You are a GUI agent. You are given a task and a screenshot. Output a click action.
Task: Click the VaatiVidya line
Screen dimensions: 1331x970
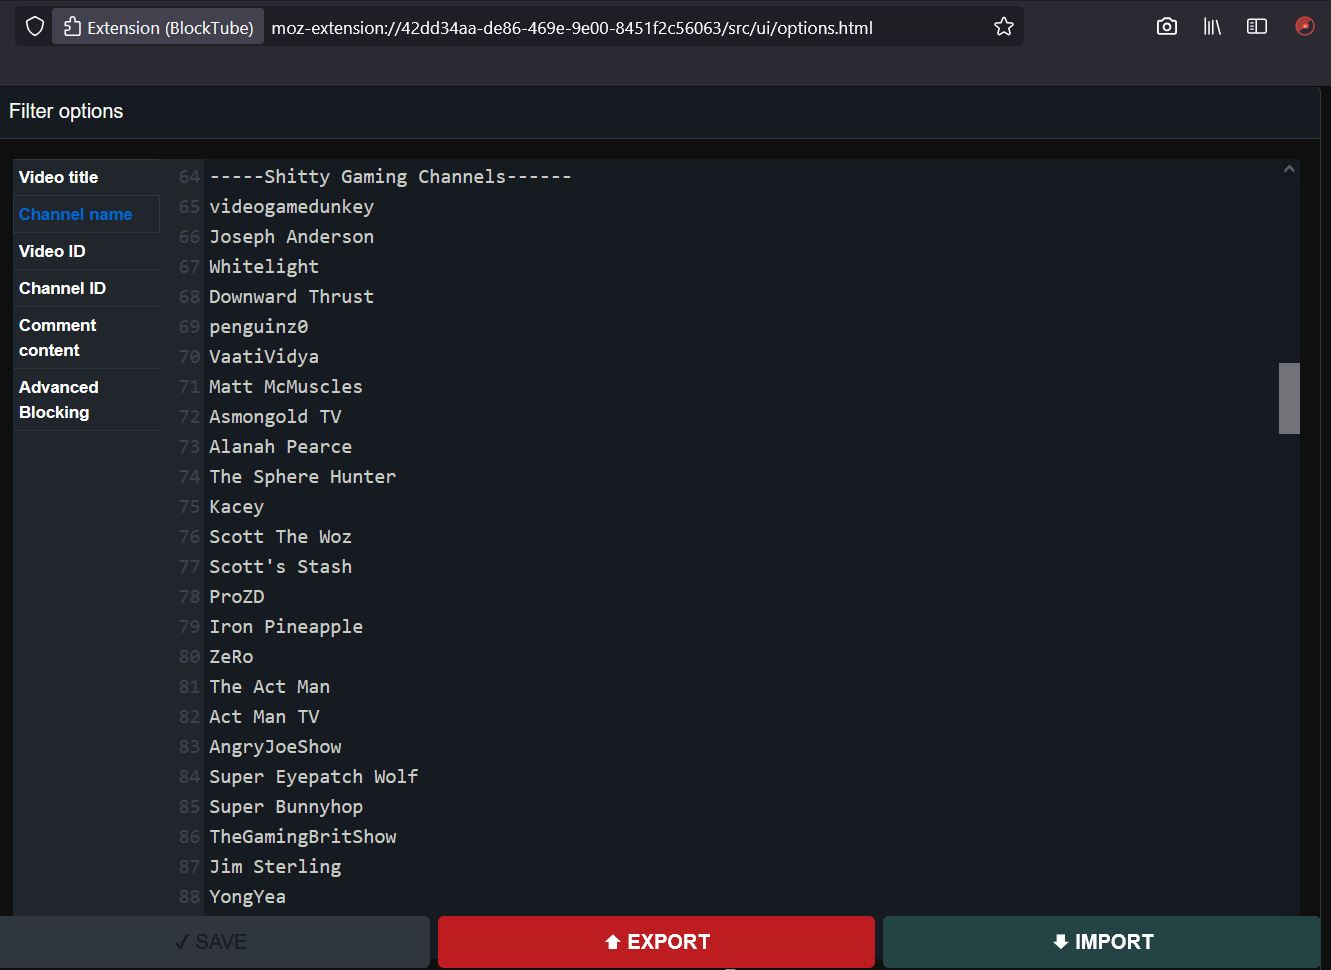point(264,357)
